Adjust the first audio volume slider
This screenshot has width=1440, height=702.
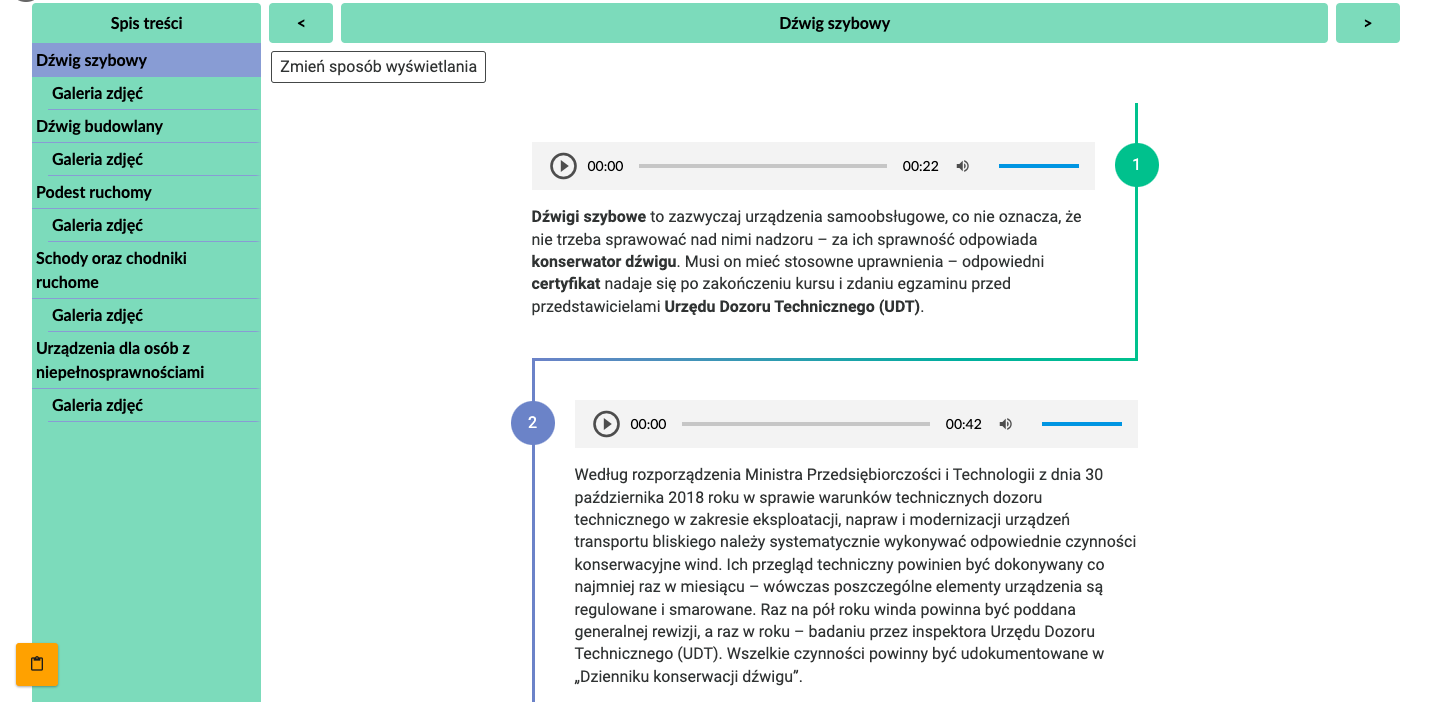(1038, 166)
